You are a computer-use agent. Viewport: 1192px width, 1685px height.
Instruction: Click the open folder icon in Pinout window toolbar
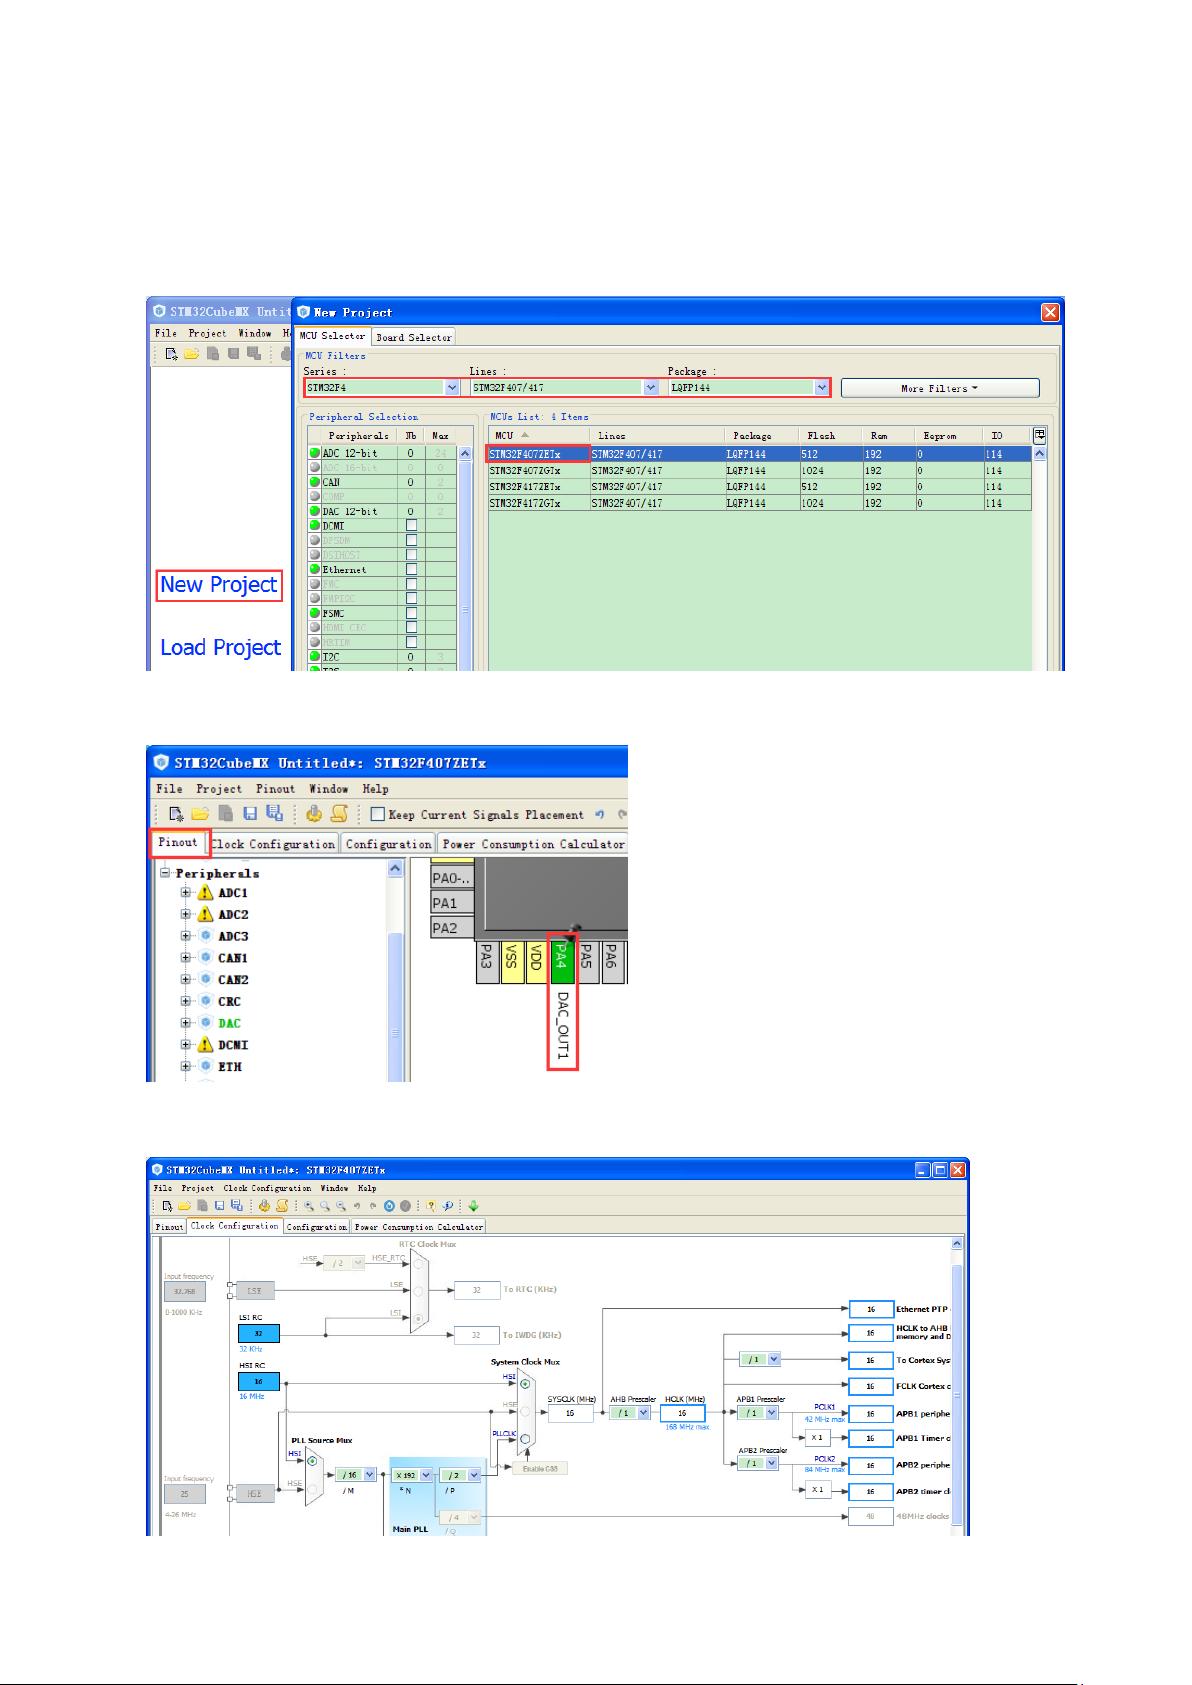coord(200,814)
